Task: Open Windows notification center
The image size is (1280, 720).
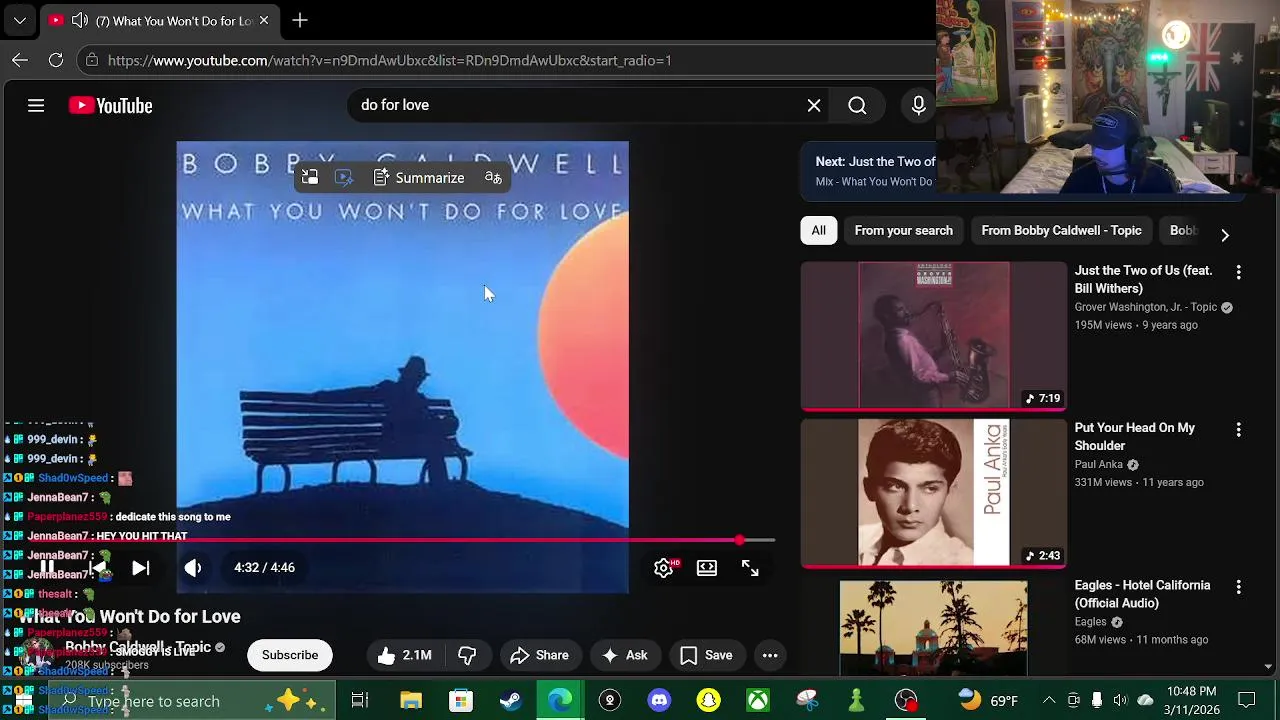Action: [1247, 700]
